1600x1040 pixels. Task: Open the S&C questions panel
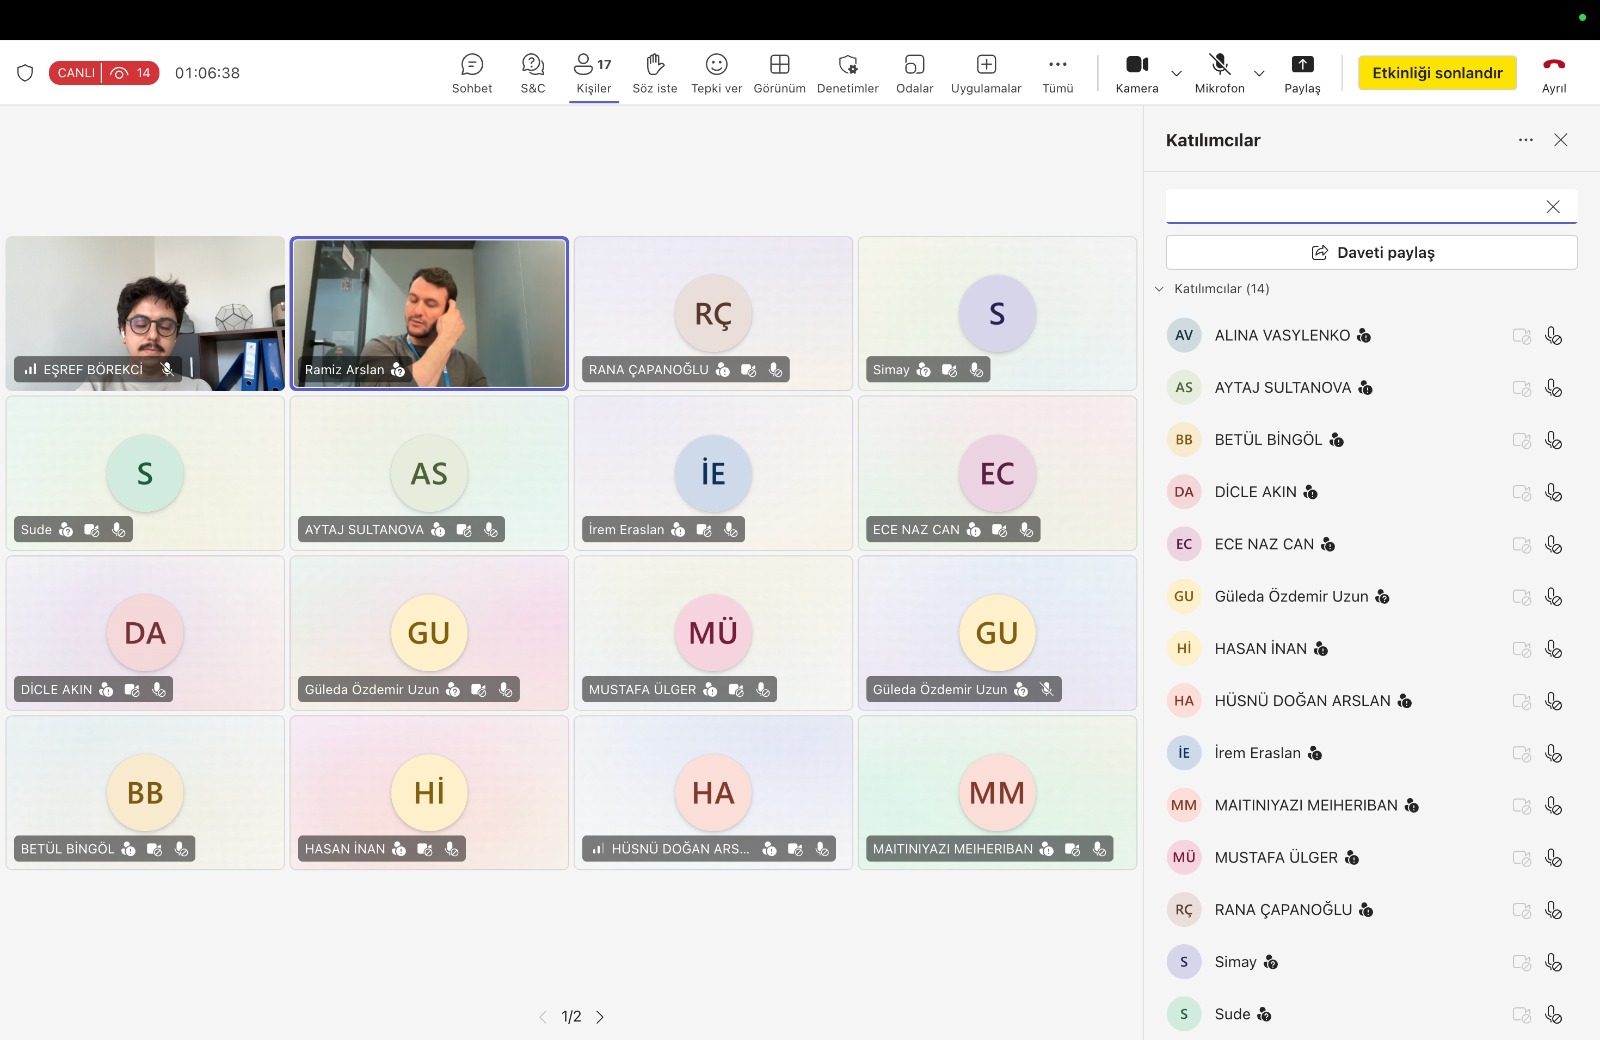click(533, 74)
